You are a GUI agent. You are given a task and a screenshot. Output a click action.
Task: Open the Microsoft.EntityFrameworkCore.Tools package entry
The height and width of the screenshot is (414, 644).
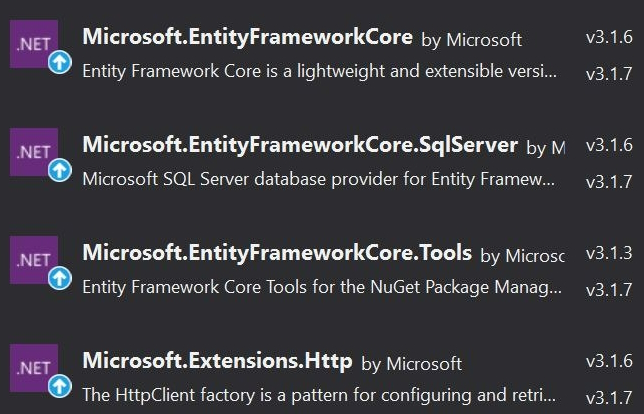tap(277, 253)
